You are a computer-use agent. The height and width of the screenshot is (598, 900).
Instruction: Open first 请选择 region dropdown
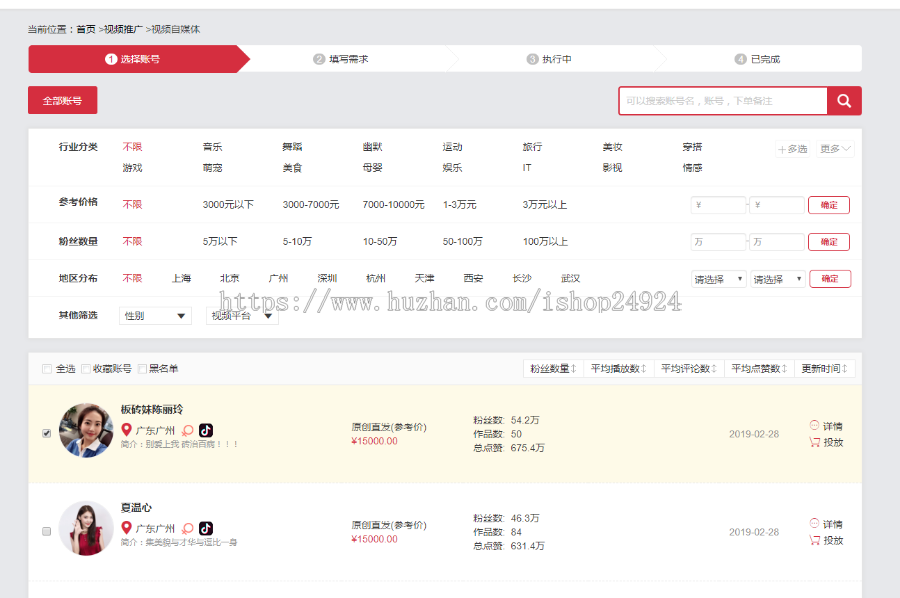[x=719, y=279]
